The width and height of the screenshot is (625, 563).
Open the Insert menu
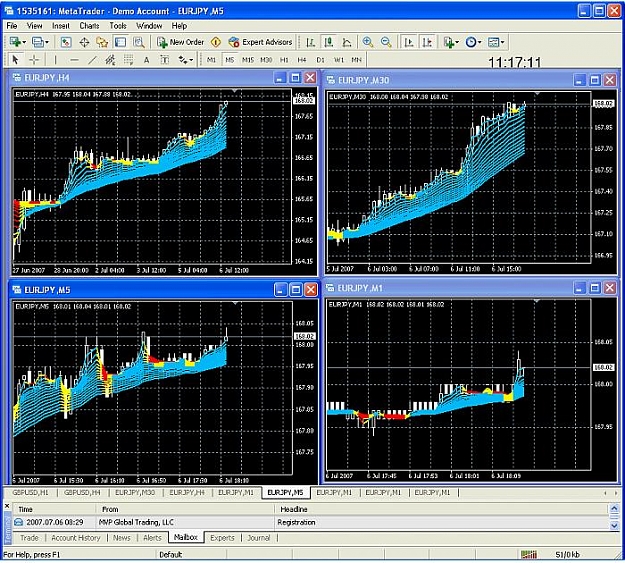pyautogui.click(x=61, y=26)
